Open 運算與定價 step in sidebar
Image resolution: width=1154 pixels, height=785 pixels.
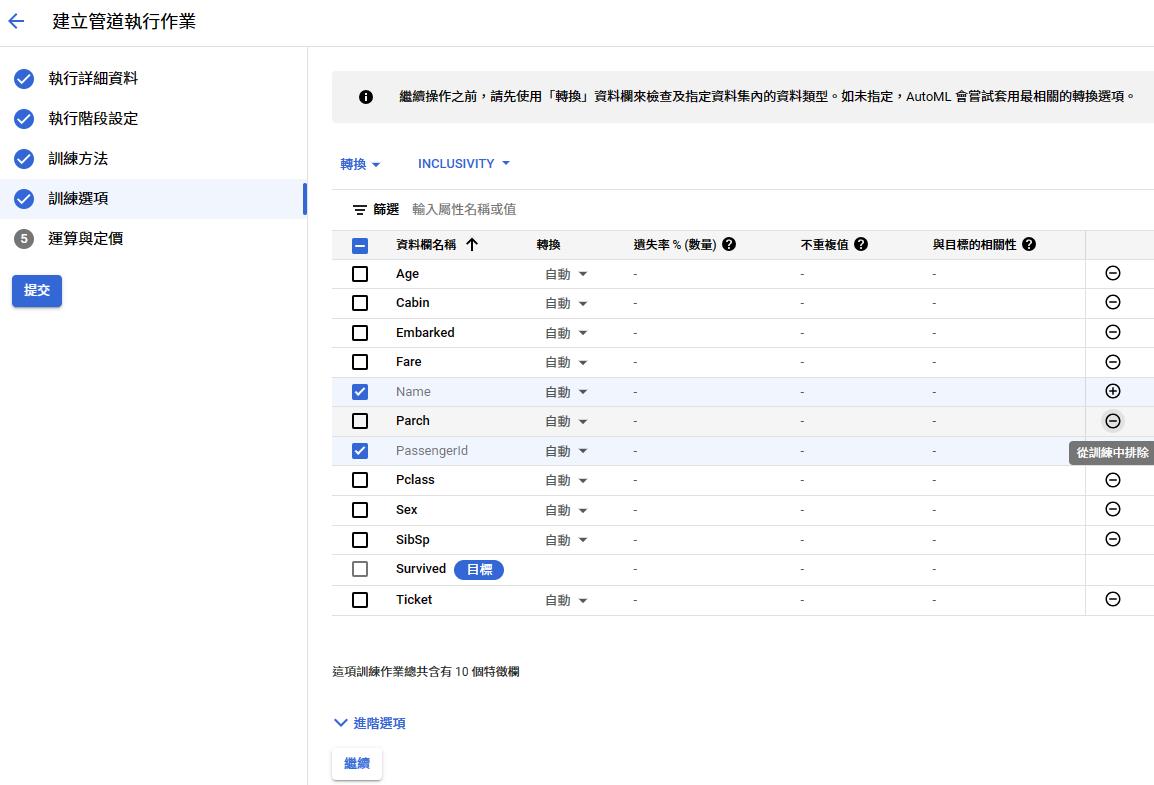[86, 238]
